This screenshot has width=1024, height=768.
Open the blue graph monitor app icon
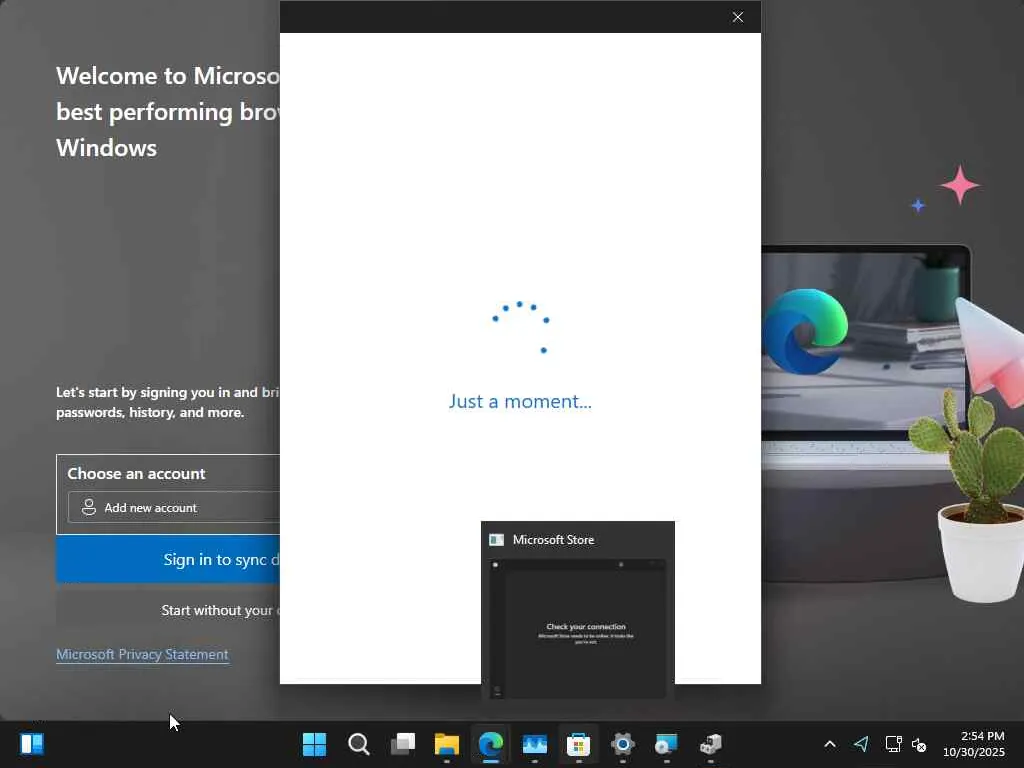tap(534, 744)
